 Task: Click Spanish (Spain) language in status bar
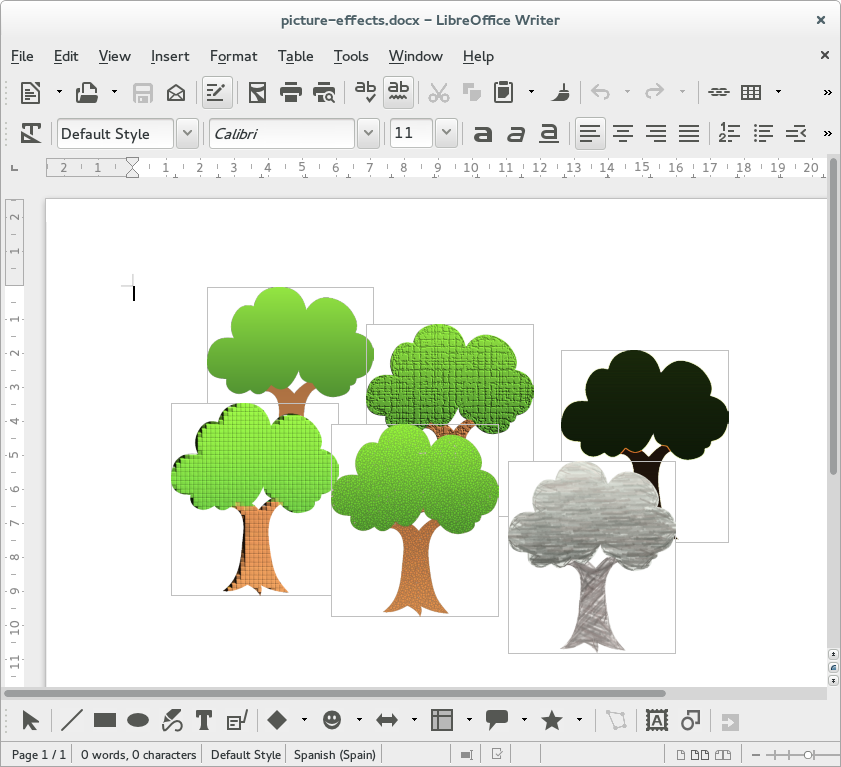point(334,755)
